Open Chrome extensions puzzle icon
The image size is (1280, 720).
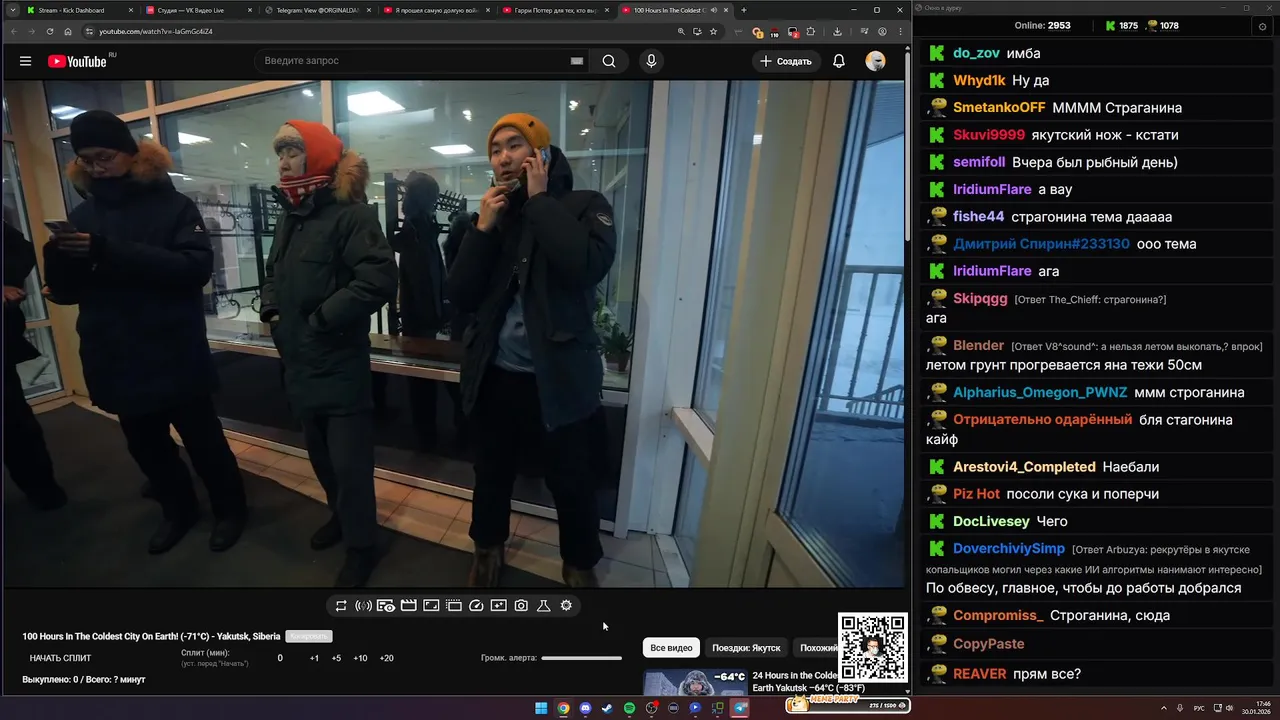pos(810,31)
